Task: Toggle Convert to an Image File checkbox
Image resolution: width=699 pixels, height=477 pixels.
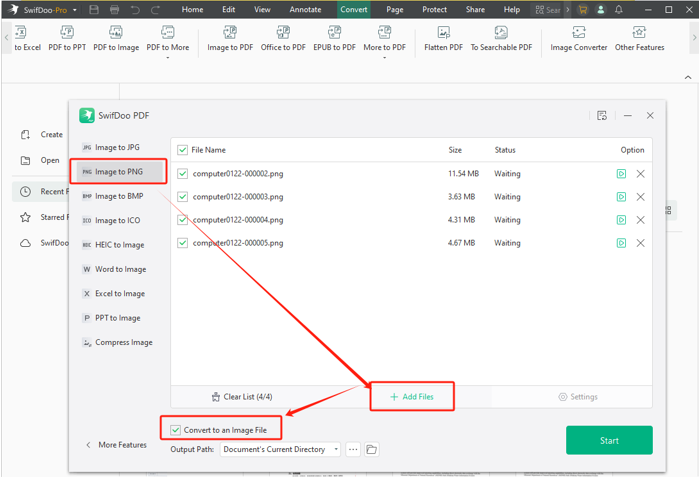Action: [x=176, y=430]
